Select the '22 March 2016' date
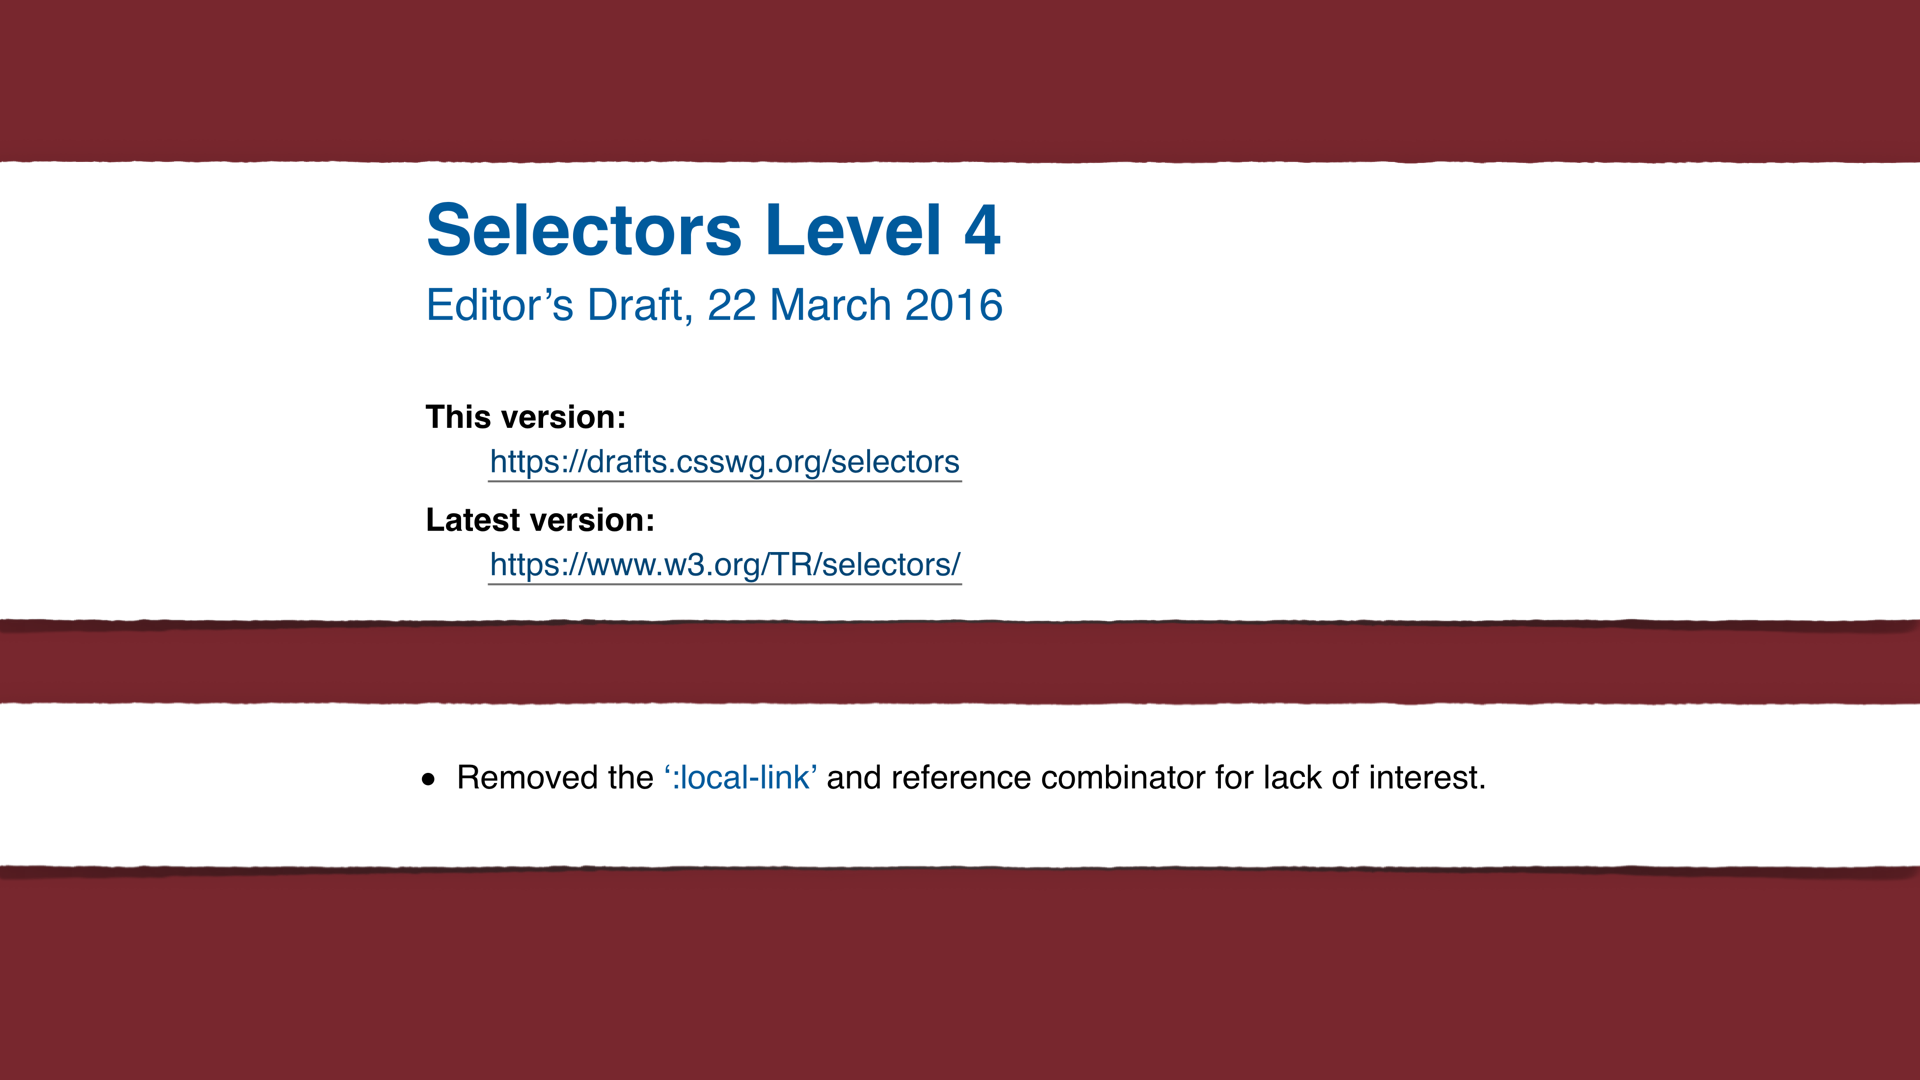Screen dimensions: 1920x1080 click(855, 305)
